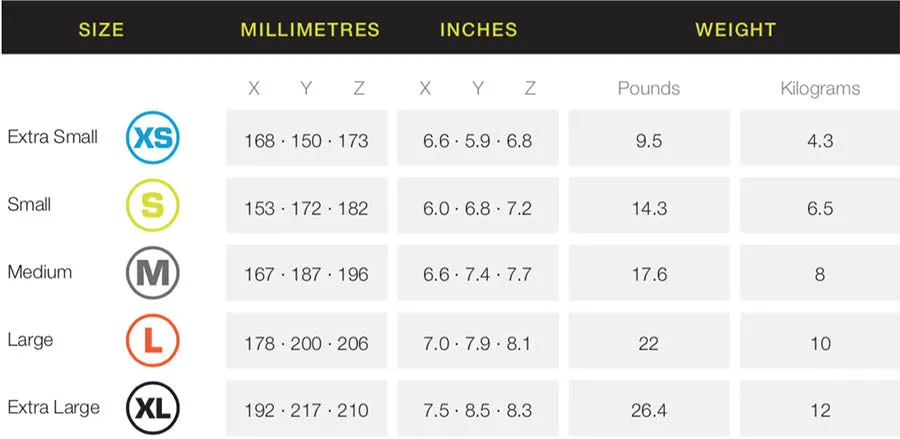Select the 6.0 · 6.8 · 7.2 inches cell

pyautogui.click(x=477, y=209)
